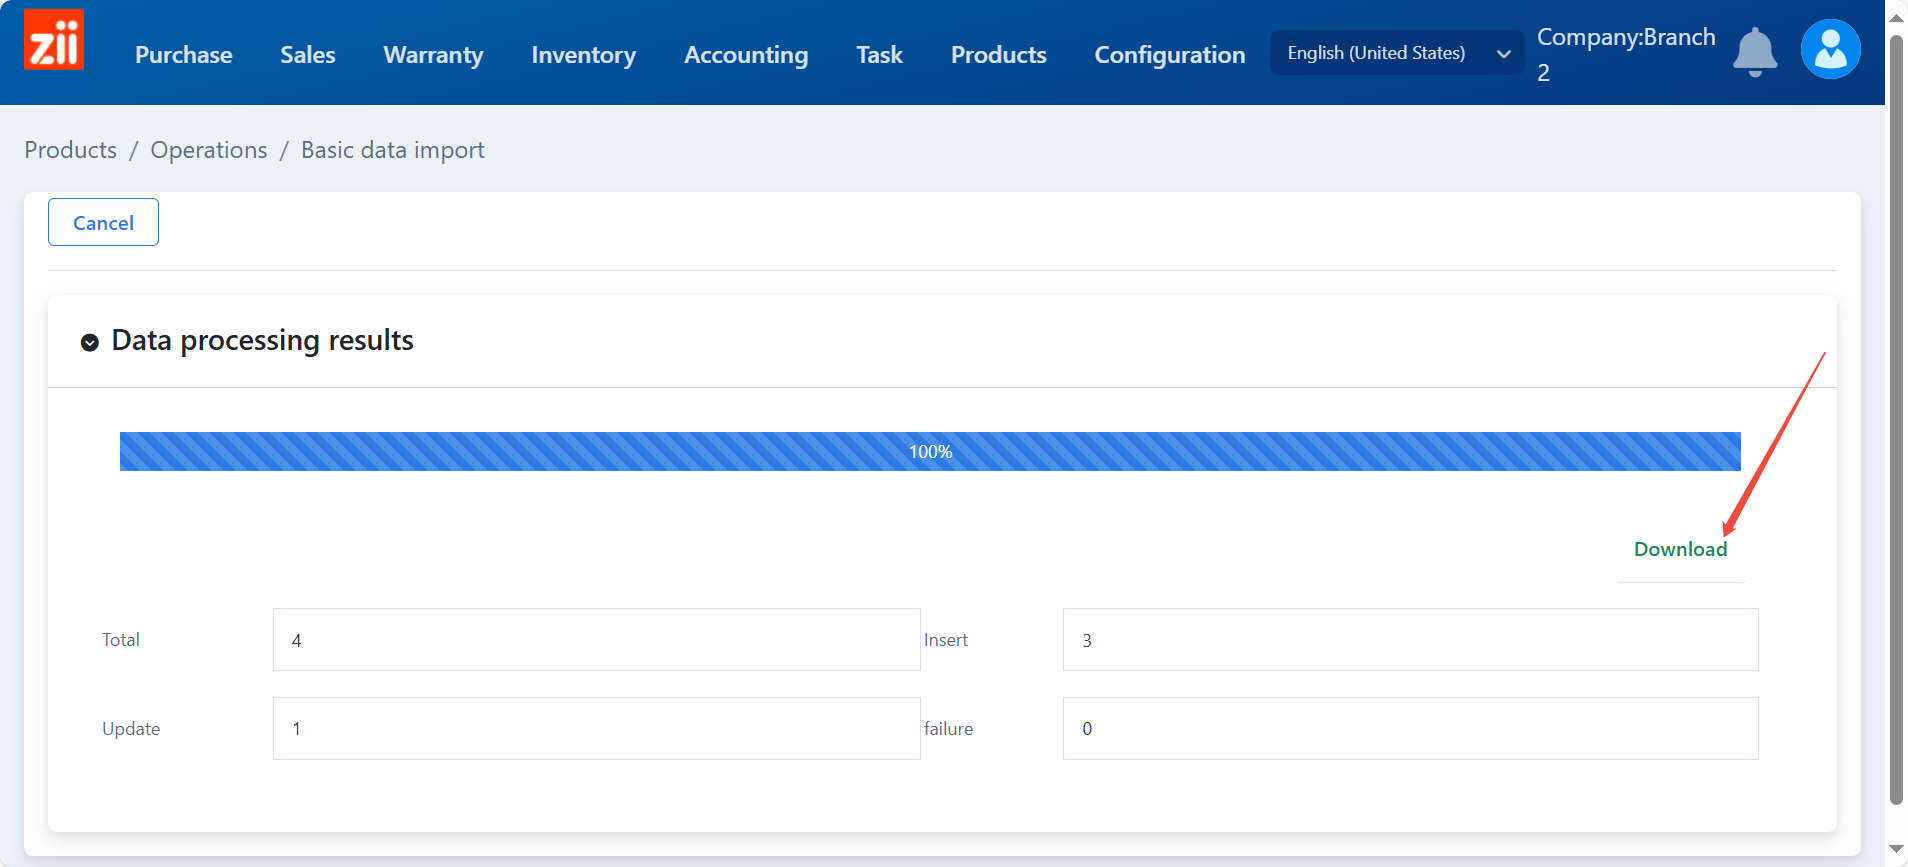Image resolution: width=1908 pixels, height=867 pixels.
Task: Open the Purchase menu
Action: (x=183, y=55)
